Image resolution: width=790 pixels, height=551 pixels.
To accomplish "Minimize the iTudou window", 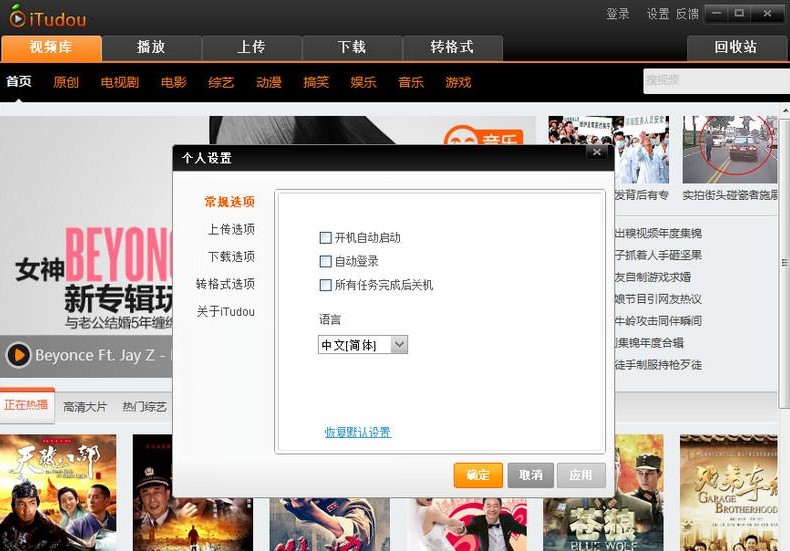I will 714,14.
